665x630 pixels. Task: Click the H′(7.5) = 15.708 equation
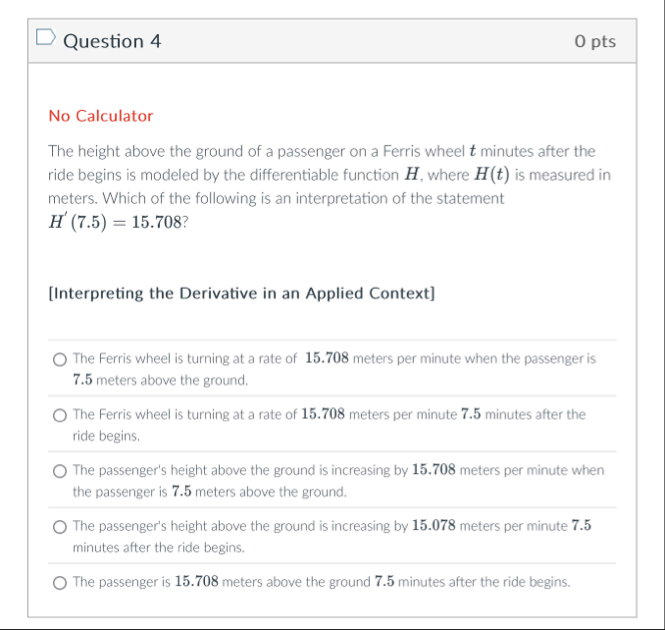(114, 223)
